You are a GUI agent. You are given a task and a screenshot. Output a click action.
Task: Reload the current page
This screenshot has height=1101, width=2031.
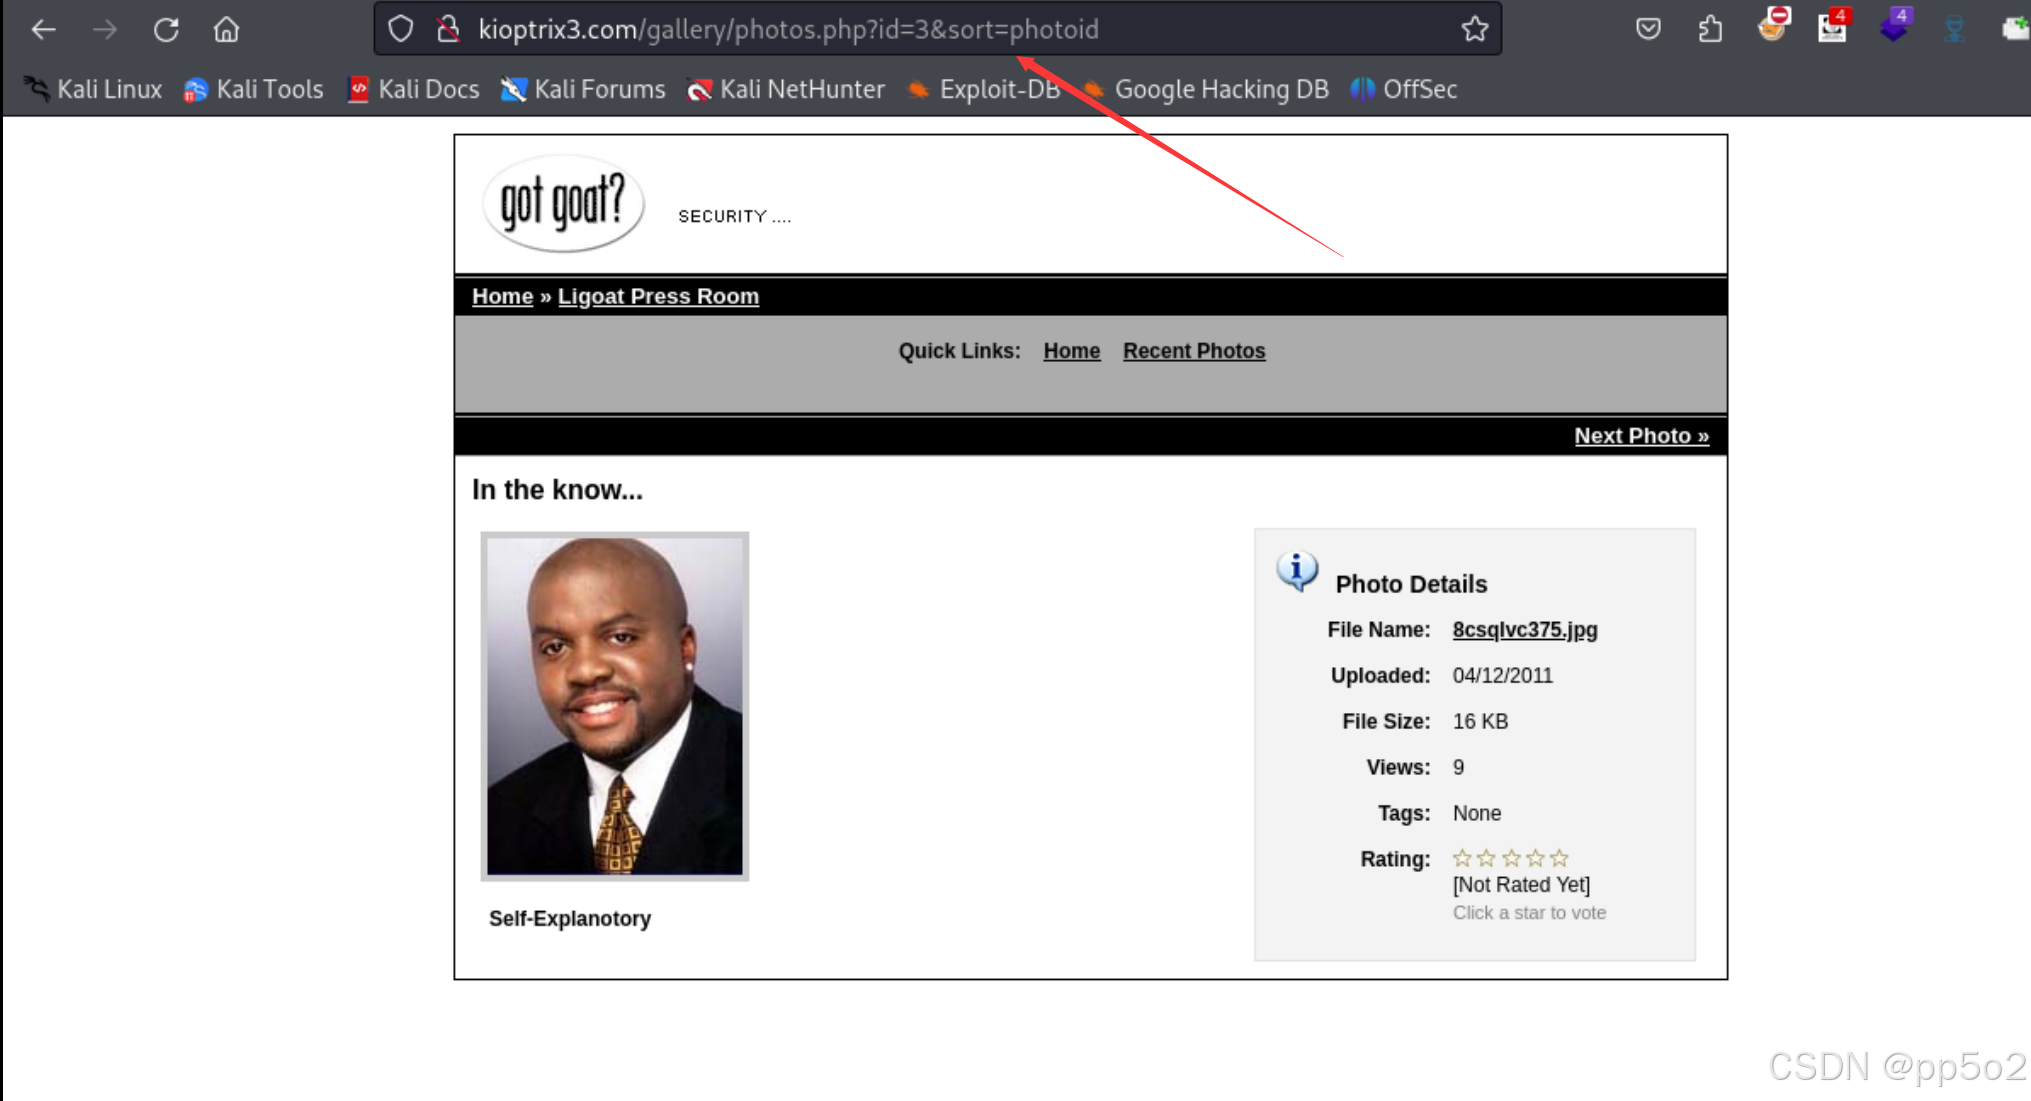166,30
